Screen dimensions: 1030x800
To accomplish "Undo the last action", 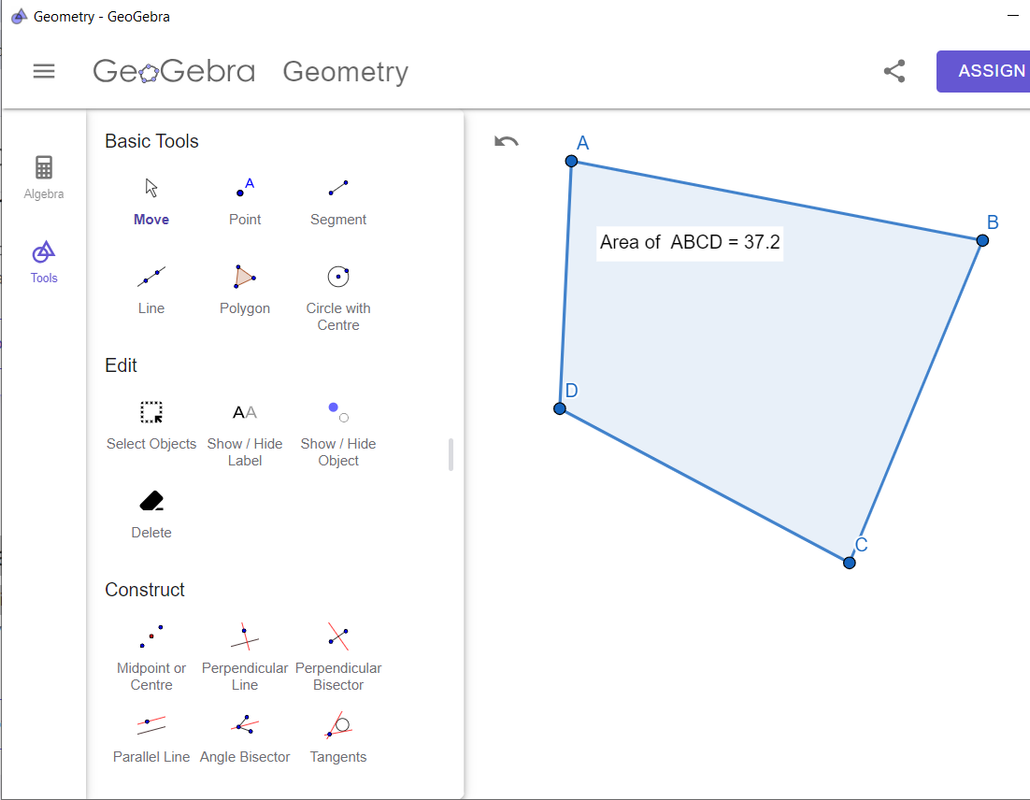I will [x=506, y=141].
